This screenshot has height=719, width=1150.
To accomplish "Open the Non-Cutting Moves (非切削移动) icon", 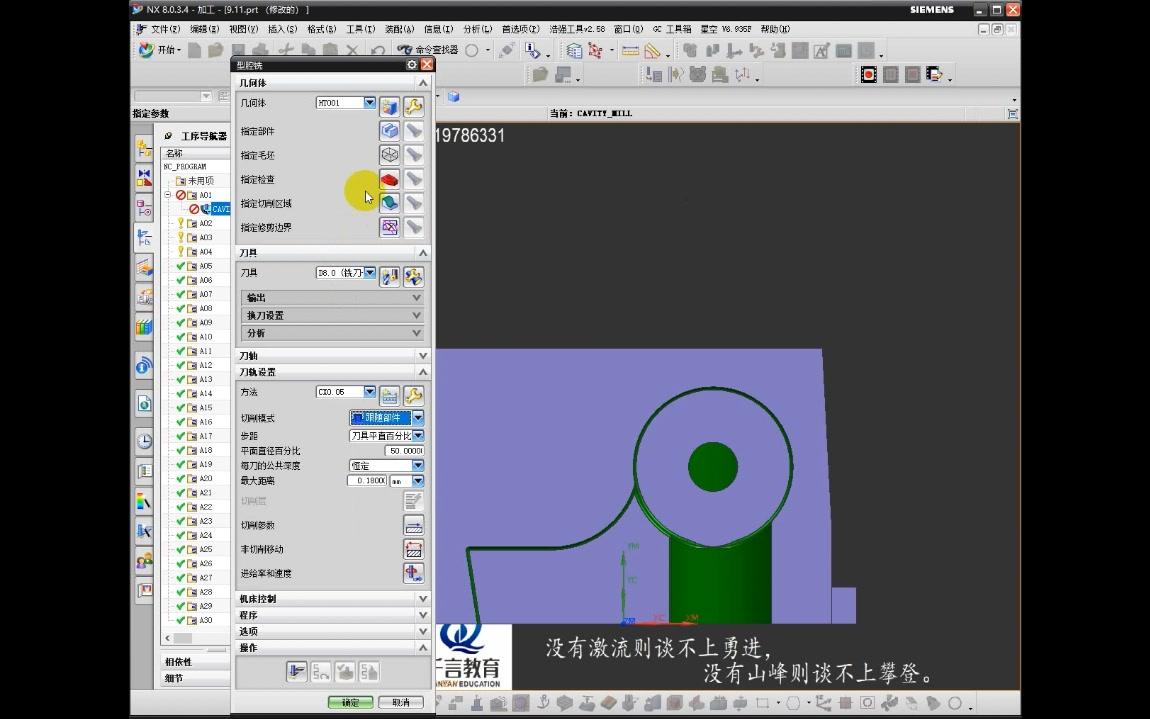I will coord(413,548).
